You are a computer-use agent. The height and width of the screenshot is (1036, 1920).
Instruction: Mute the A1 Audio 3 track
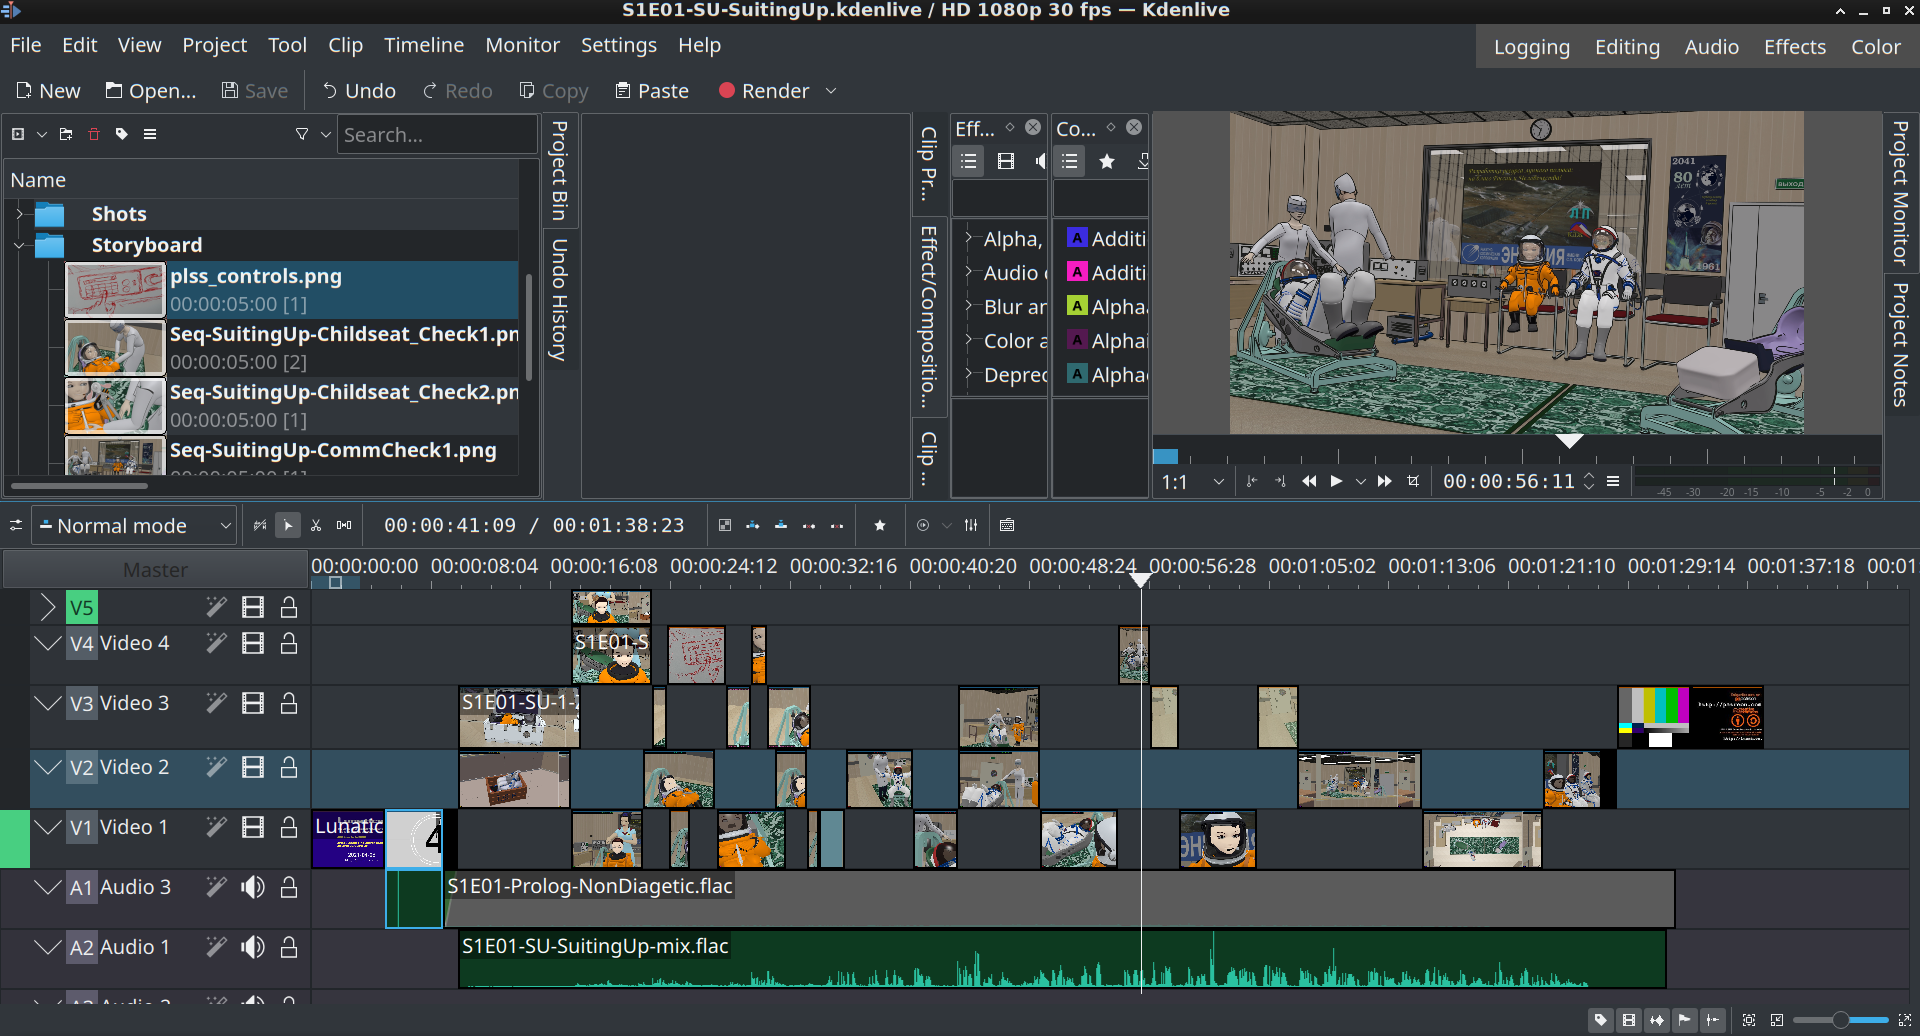[253, 887]
